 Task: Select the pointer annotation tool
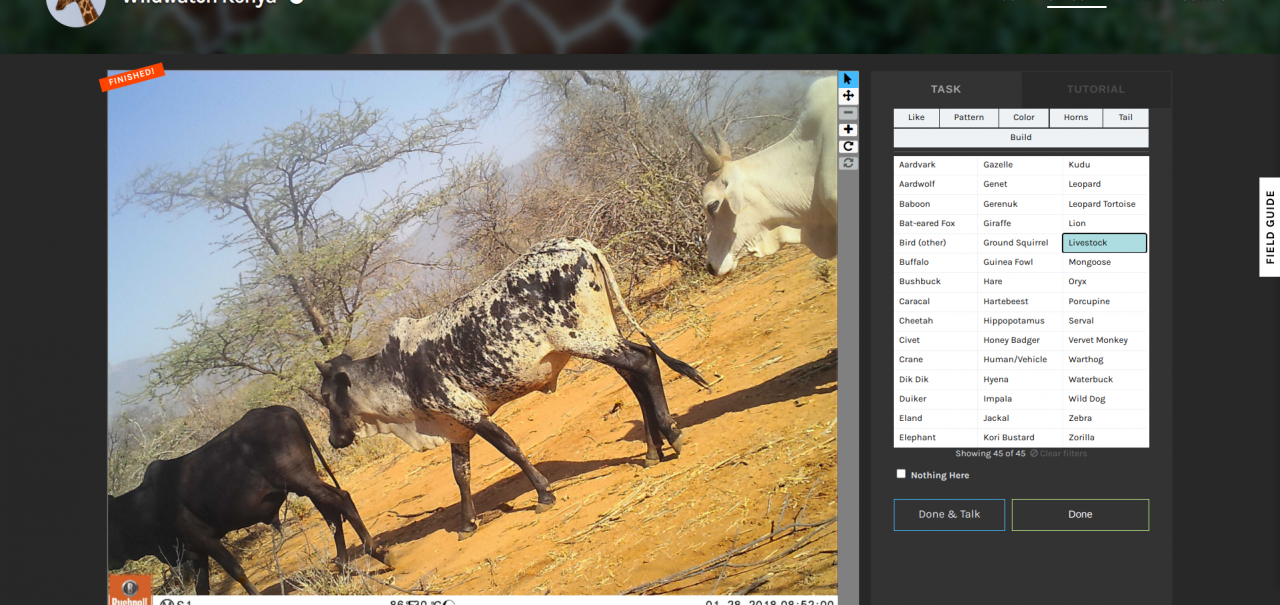point(848,79)
